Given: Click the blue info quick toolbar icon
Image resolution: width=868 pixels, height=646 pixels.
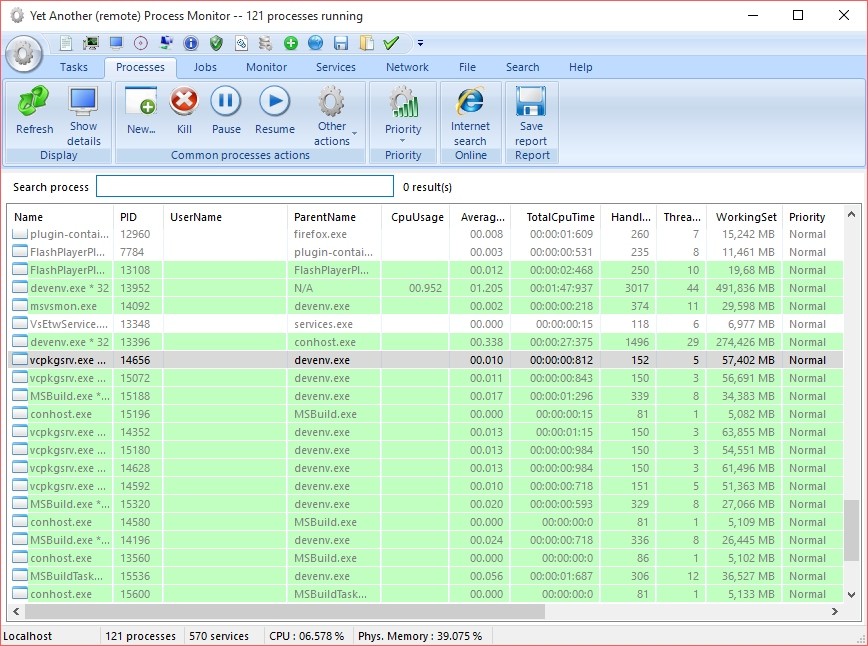Looking at the screenshot, I should click(x=191, y=43).
